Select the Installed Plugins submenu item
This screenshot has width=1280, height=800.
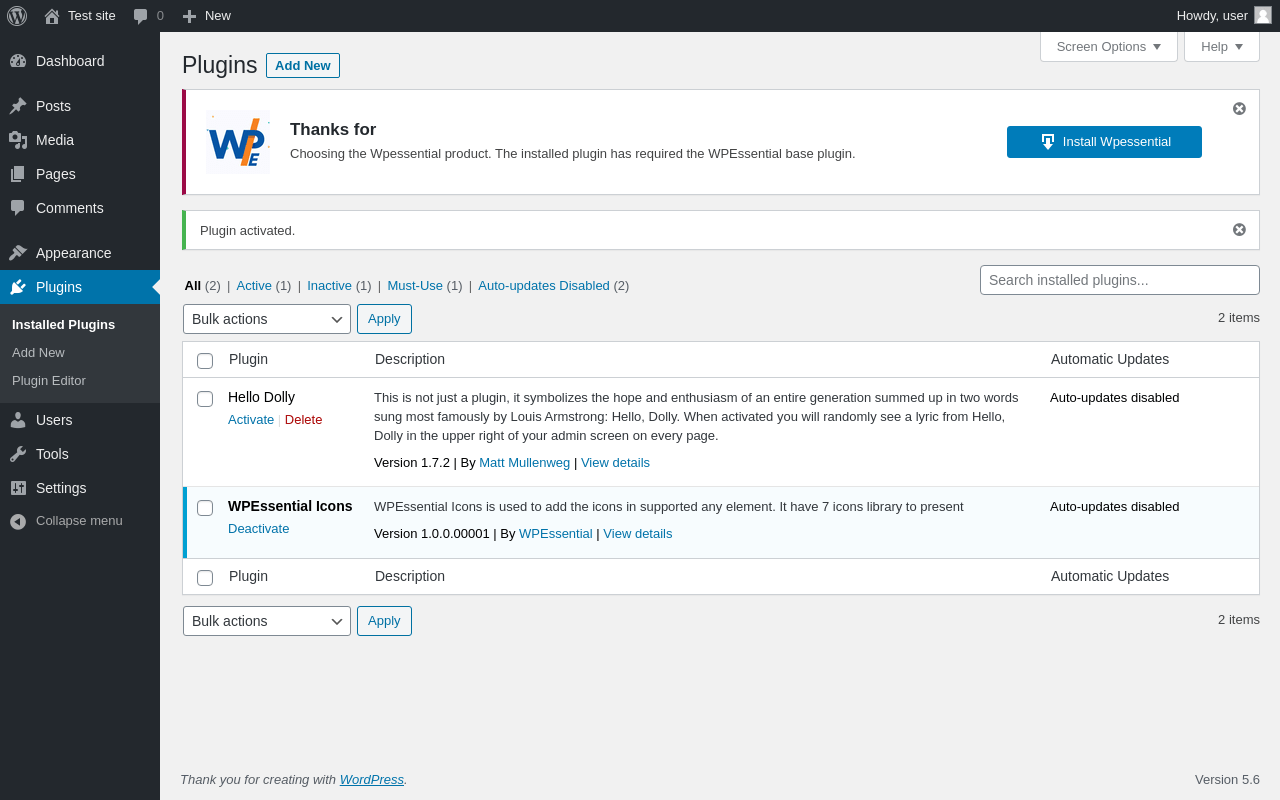point(63,325)
